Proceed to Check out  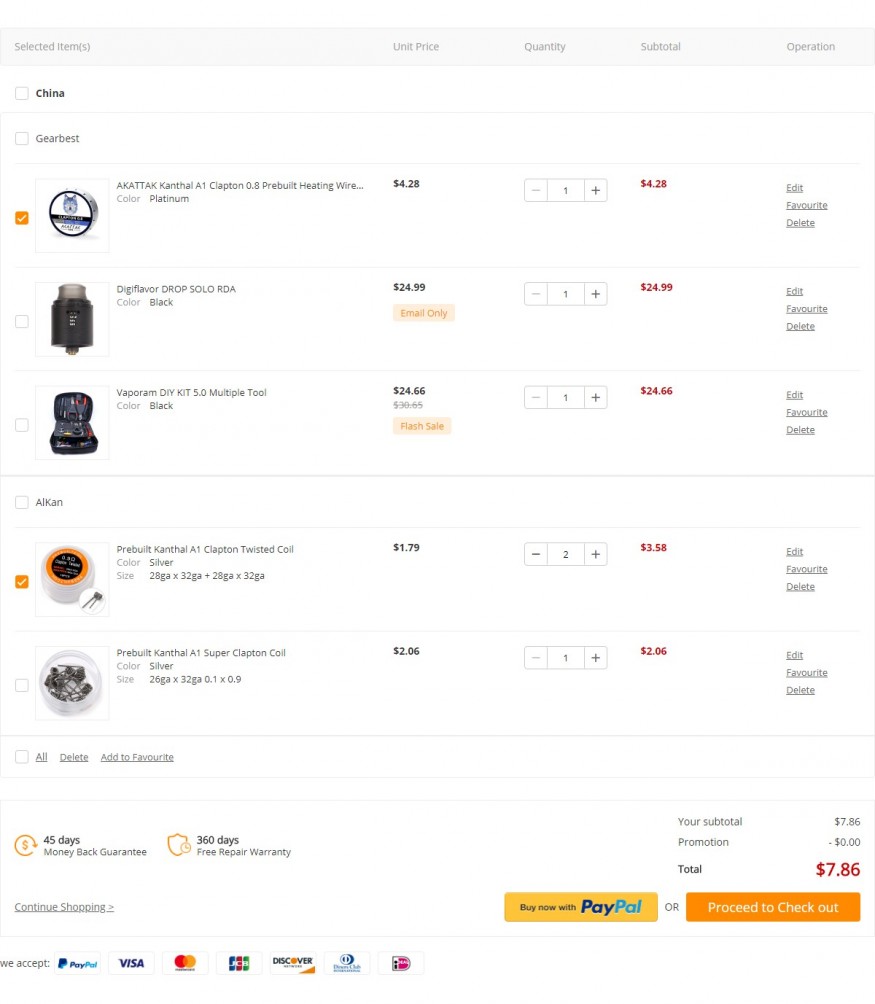click(773, 907)
